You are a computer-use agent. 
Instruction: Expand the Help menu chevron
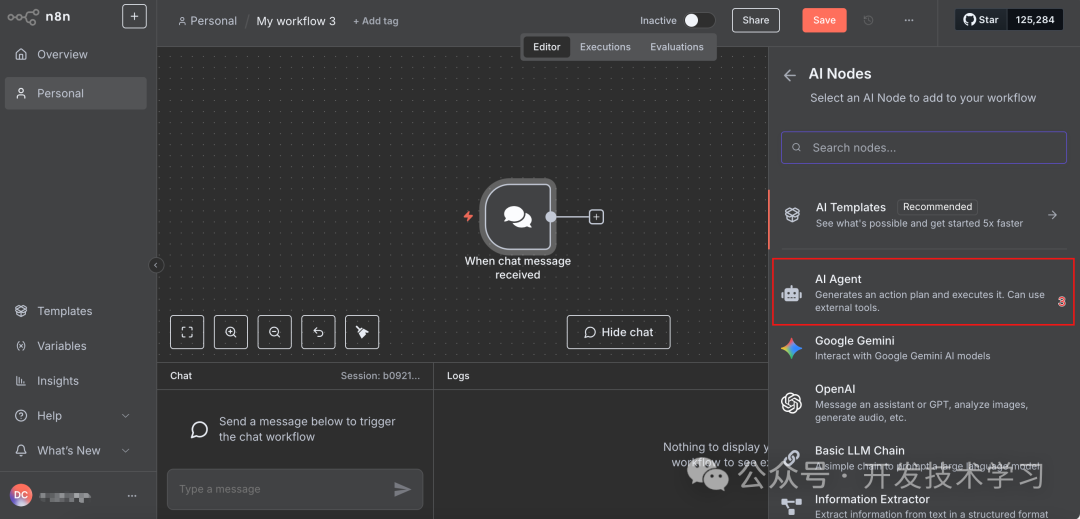125,416
